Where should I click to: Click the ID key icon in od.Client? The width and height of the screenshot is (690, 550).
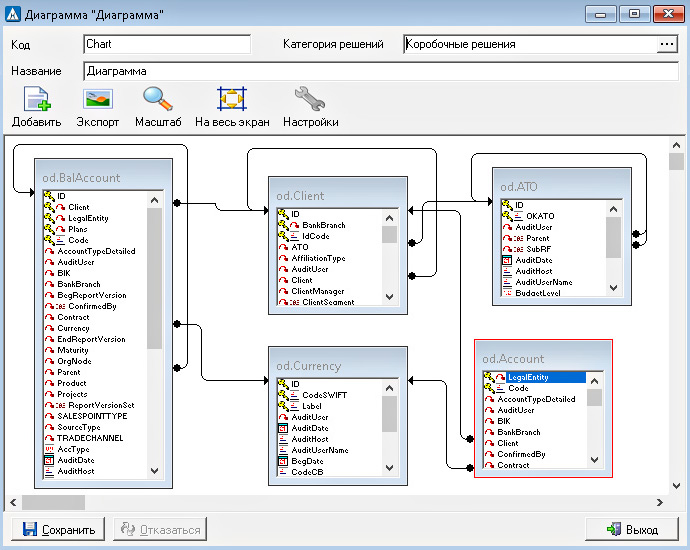pos(283,214)
